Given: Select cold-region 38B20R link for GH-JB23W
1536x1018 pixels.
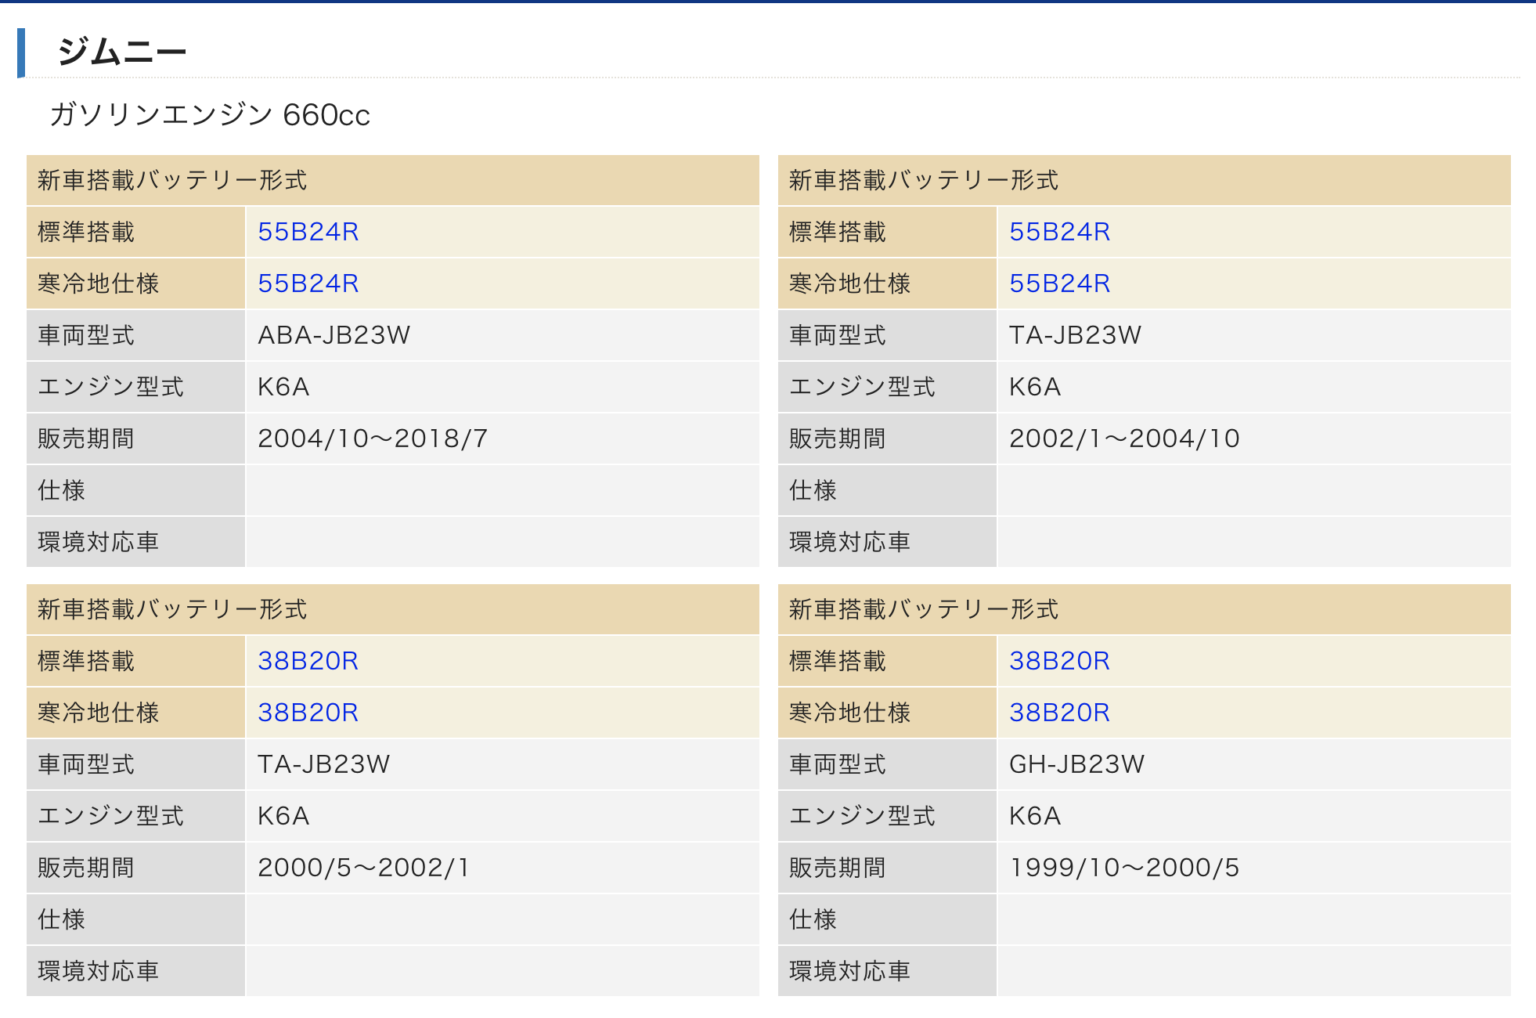Looking at the screenshot, I should [x=1059, y=713].
